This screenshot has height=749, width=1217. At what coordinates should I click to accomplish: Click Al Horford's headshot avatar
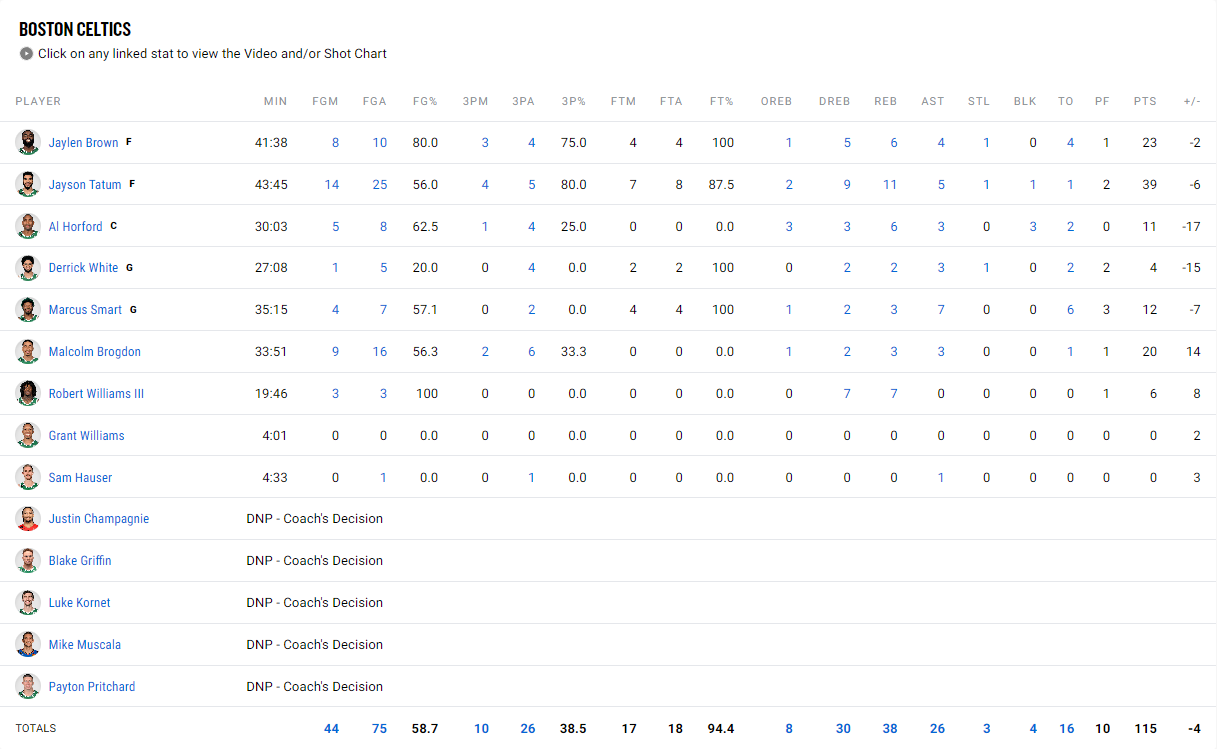28,226
